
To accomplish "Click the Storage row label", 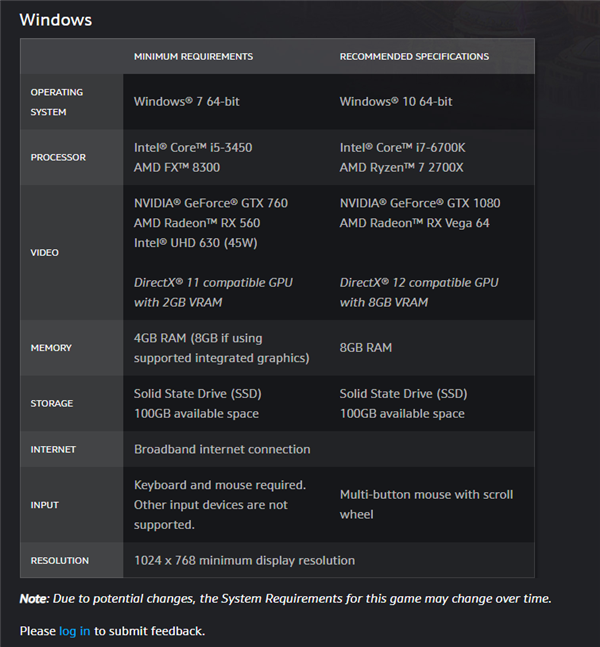I will [x=52, y=403].
